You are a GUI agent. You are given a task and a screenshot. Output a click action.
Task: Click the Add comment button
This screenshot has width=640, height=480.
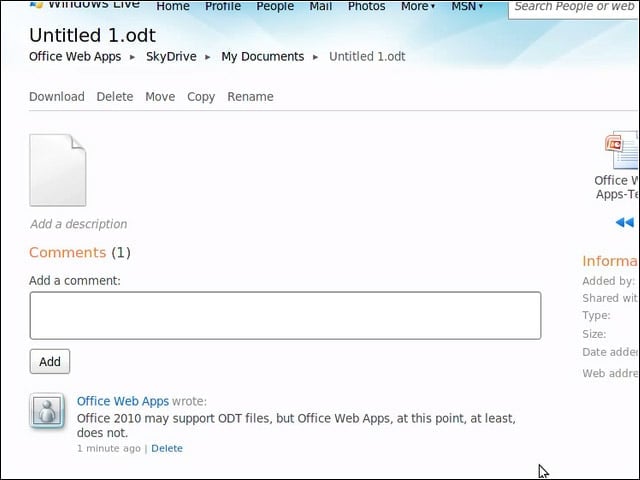point(50,361)
